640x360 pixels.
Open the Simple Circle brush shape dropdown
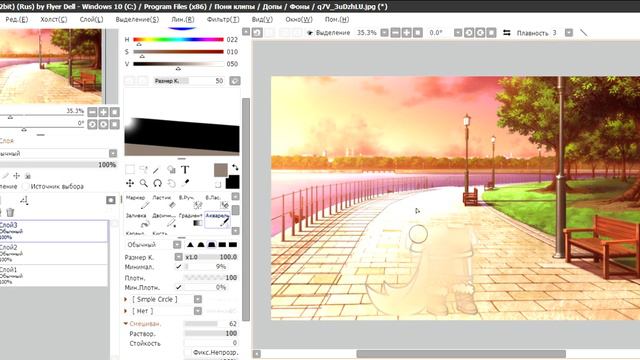point(198,299)
